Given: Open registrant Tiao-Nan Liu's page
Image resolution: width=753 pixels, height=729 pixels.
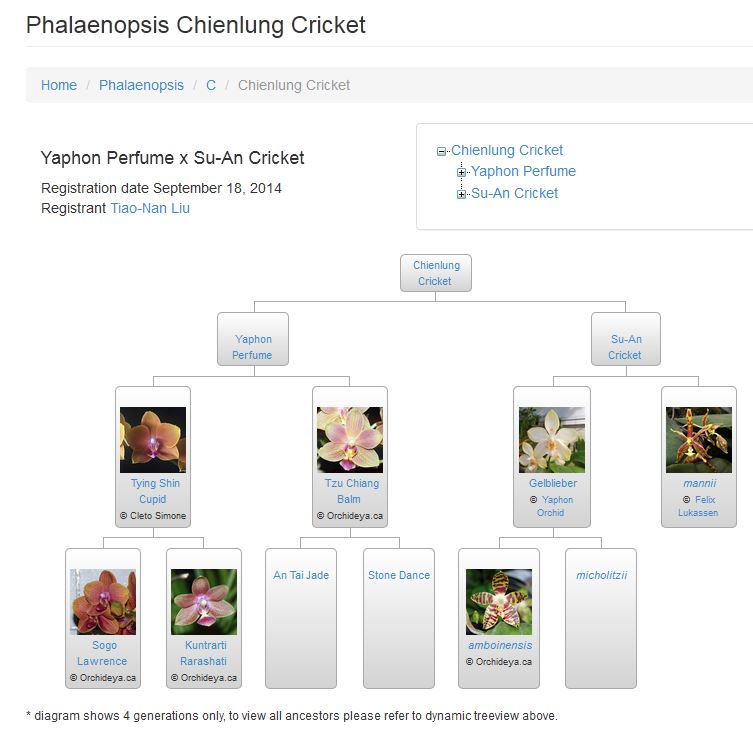Looking at the screenshot, I should click(x=150, y=208).
